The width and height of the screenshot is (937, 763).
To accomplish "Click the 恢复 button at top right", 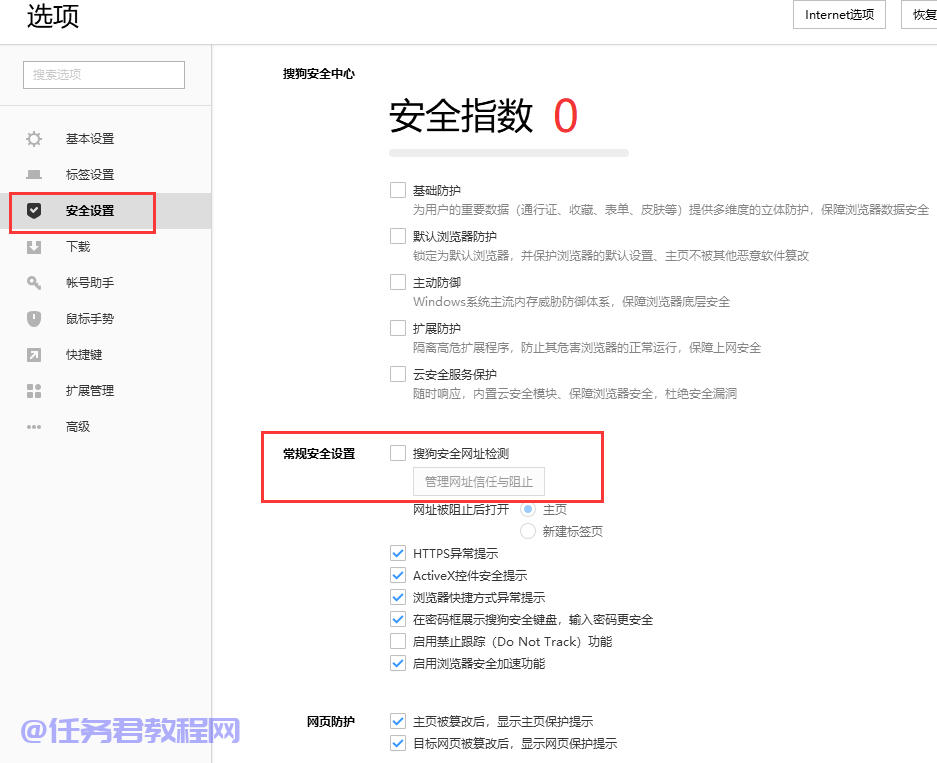I will [919, 14].
